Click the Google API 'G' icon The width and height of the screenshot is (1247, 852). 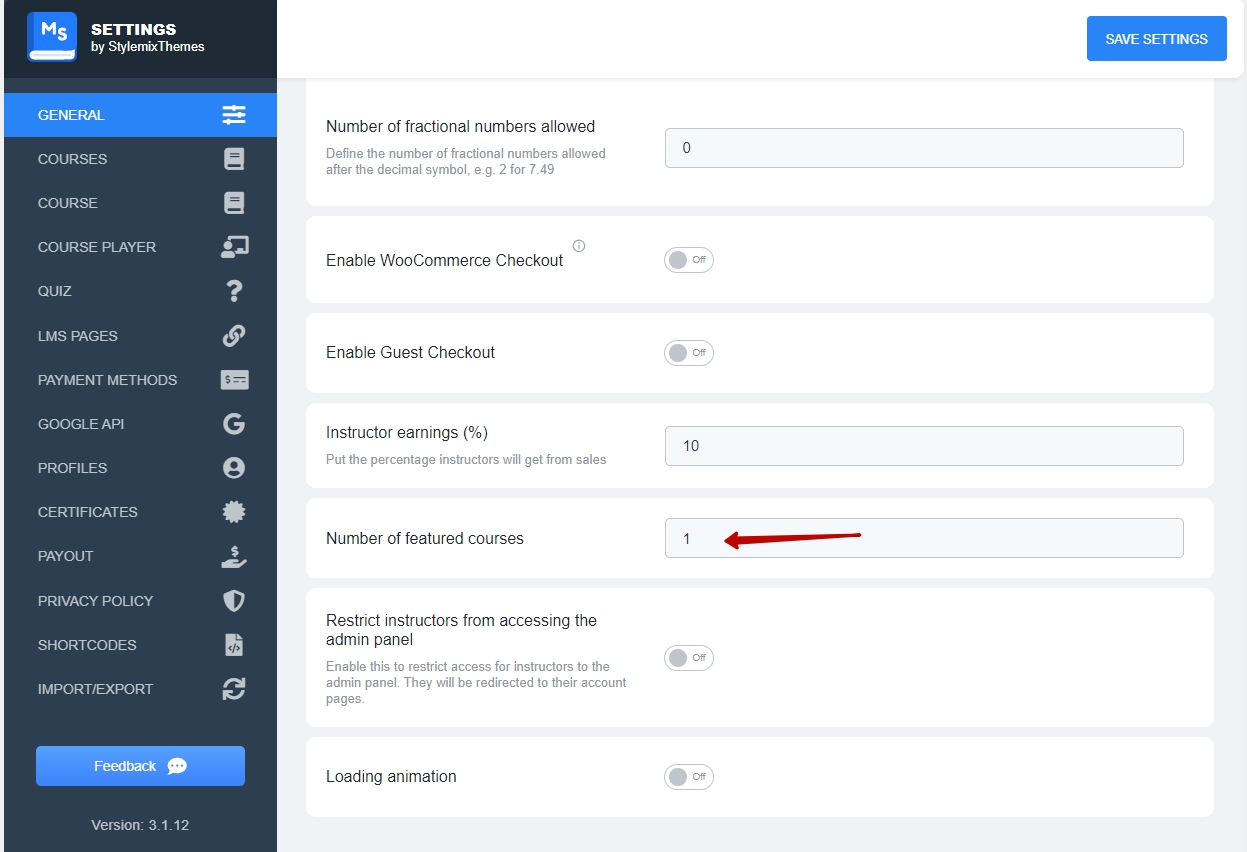234,424
